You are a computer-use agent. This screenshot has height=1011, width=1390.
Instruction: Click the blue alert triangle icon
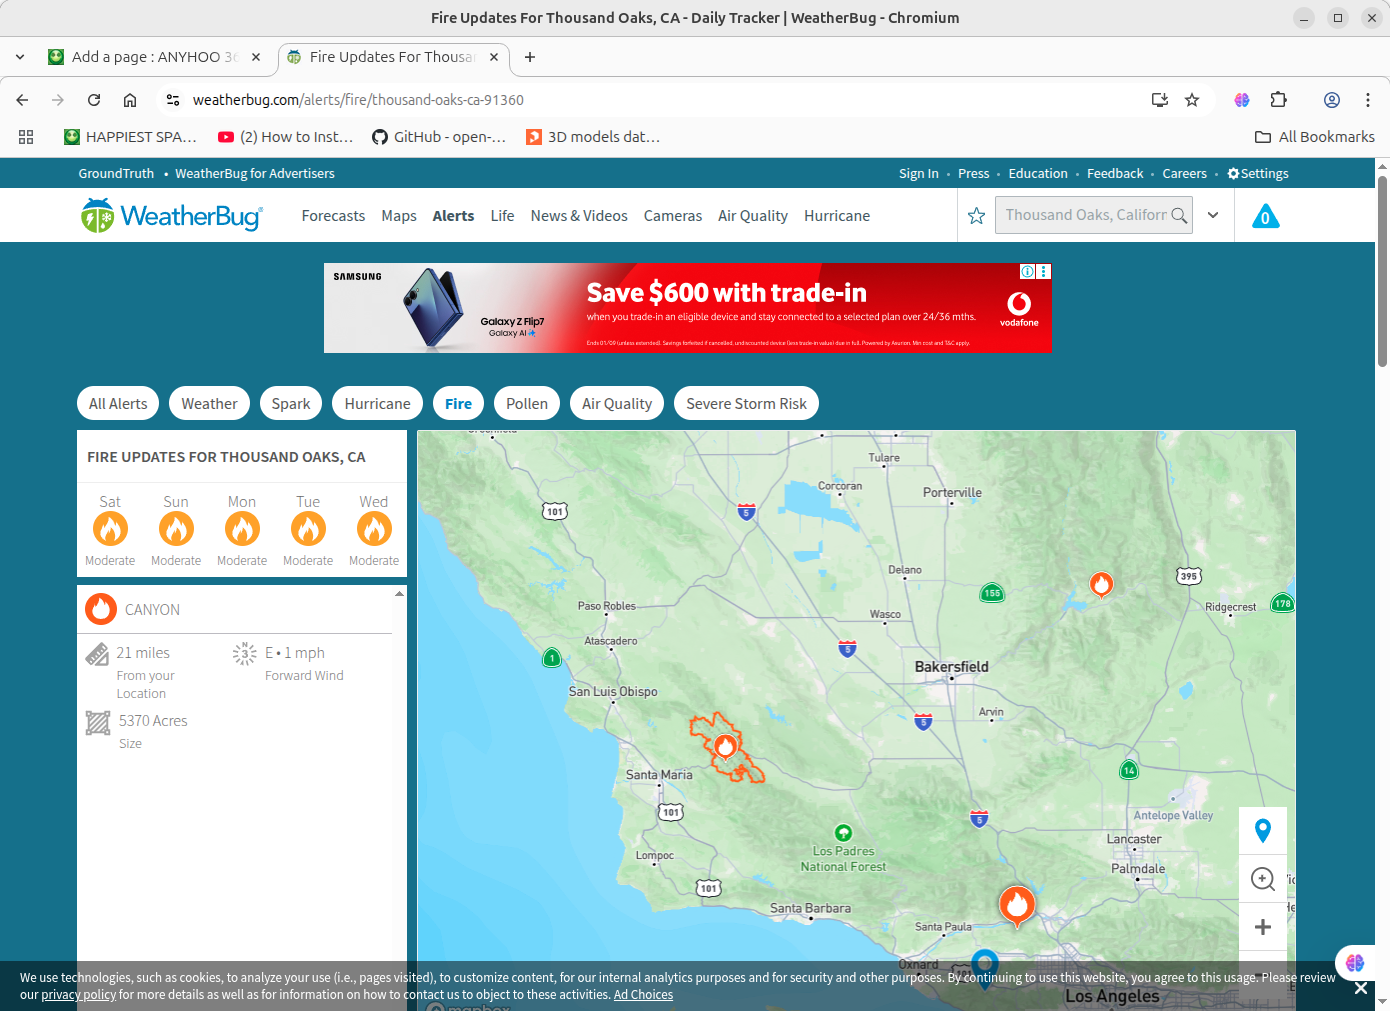tap(1265, 216)
